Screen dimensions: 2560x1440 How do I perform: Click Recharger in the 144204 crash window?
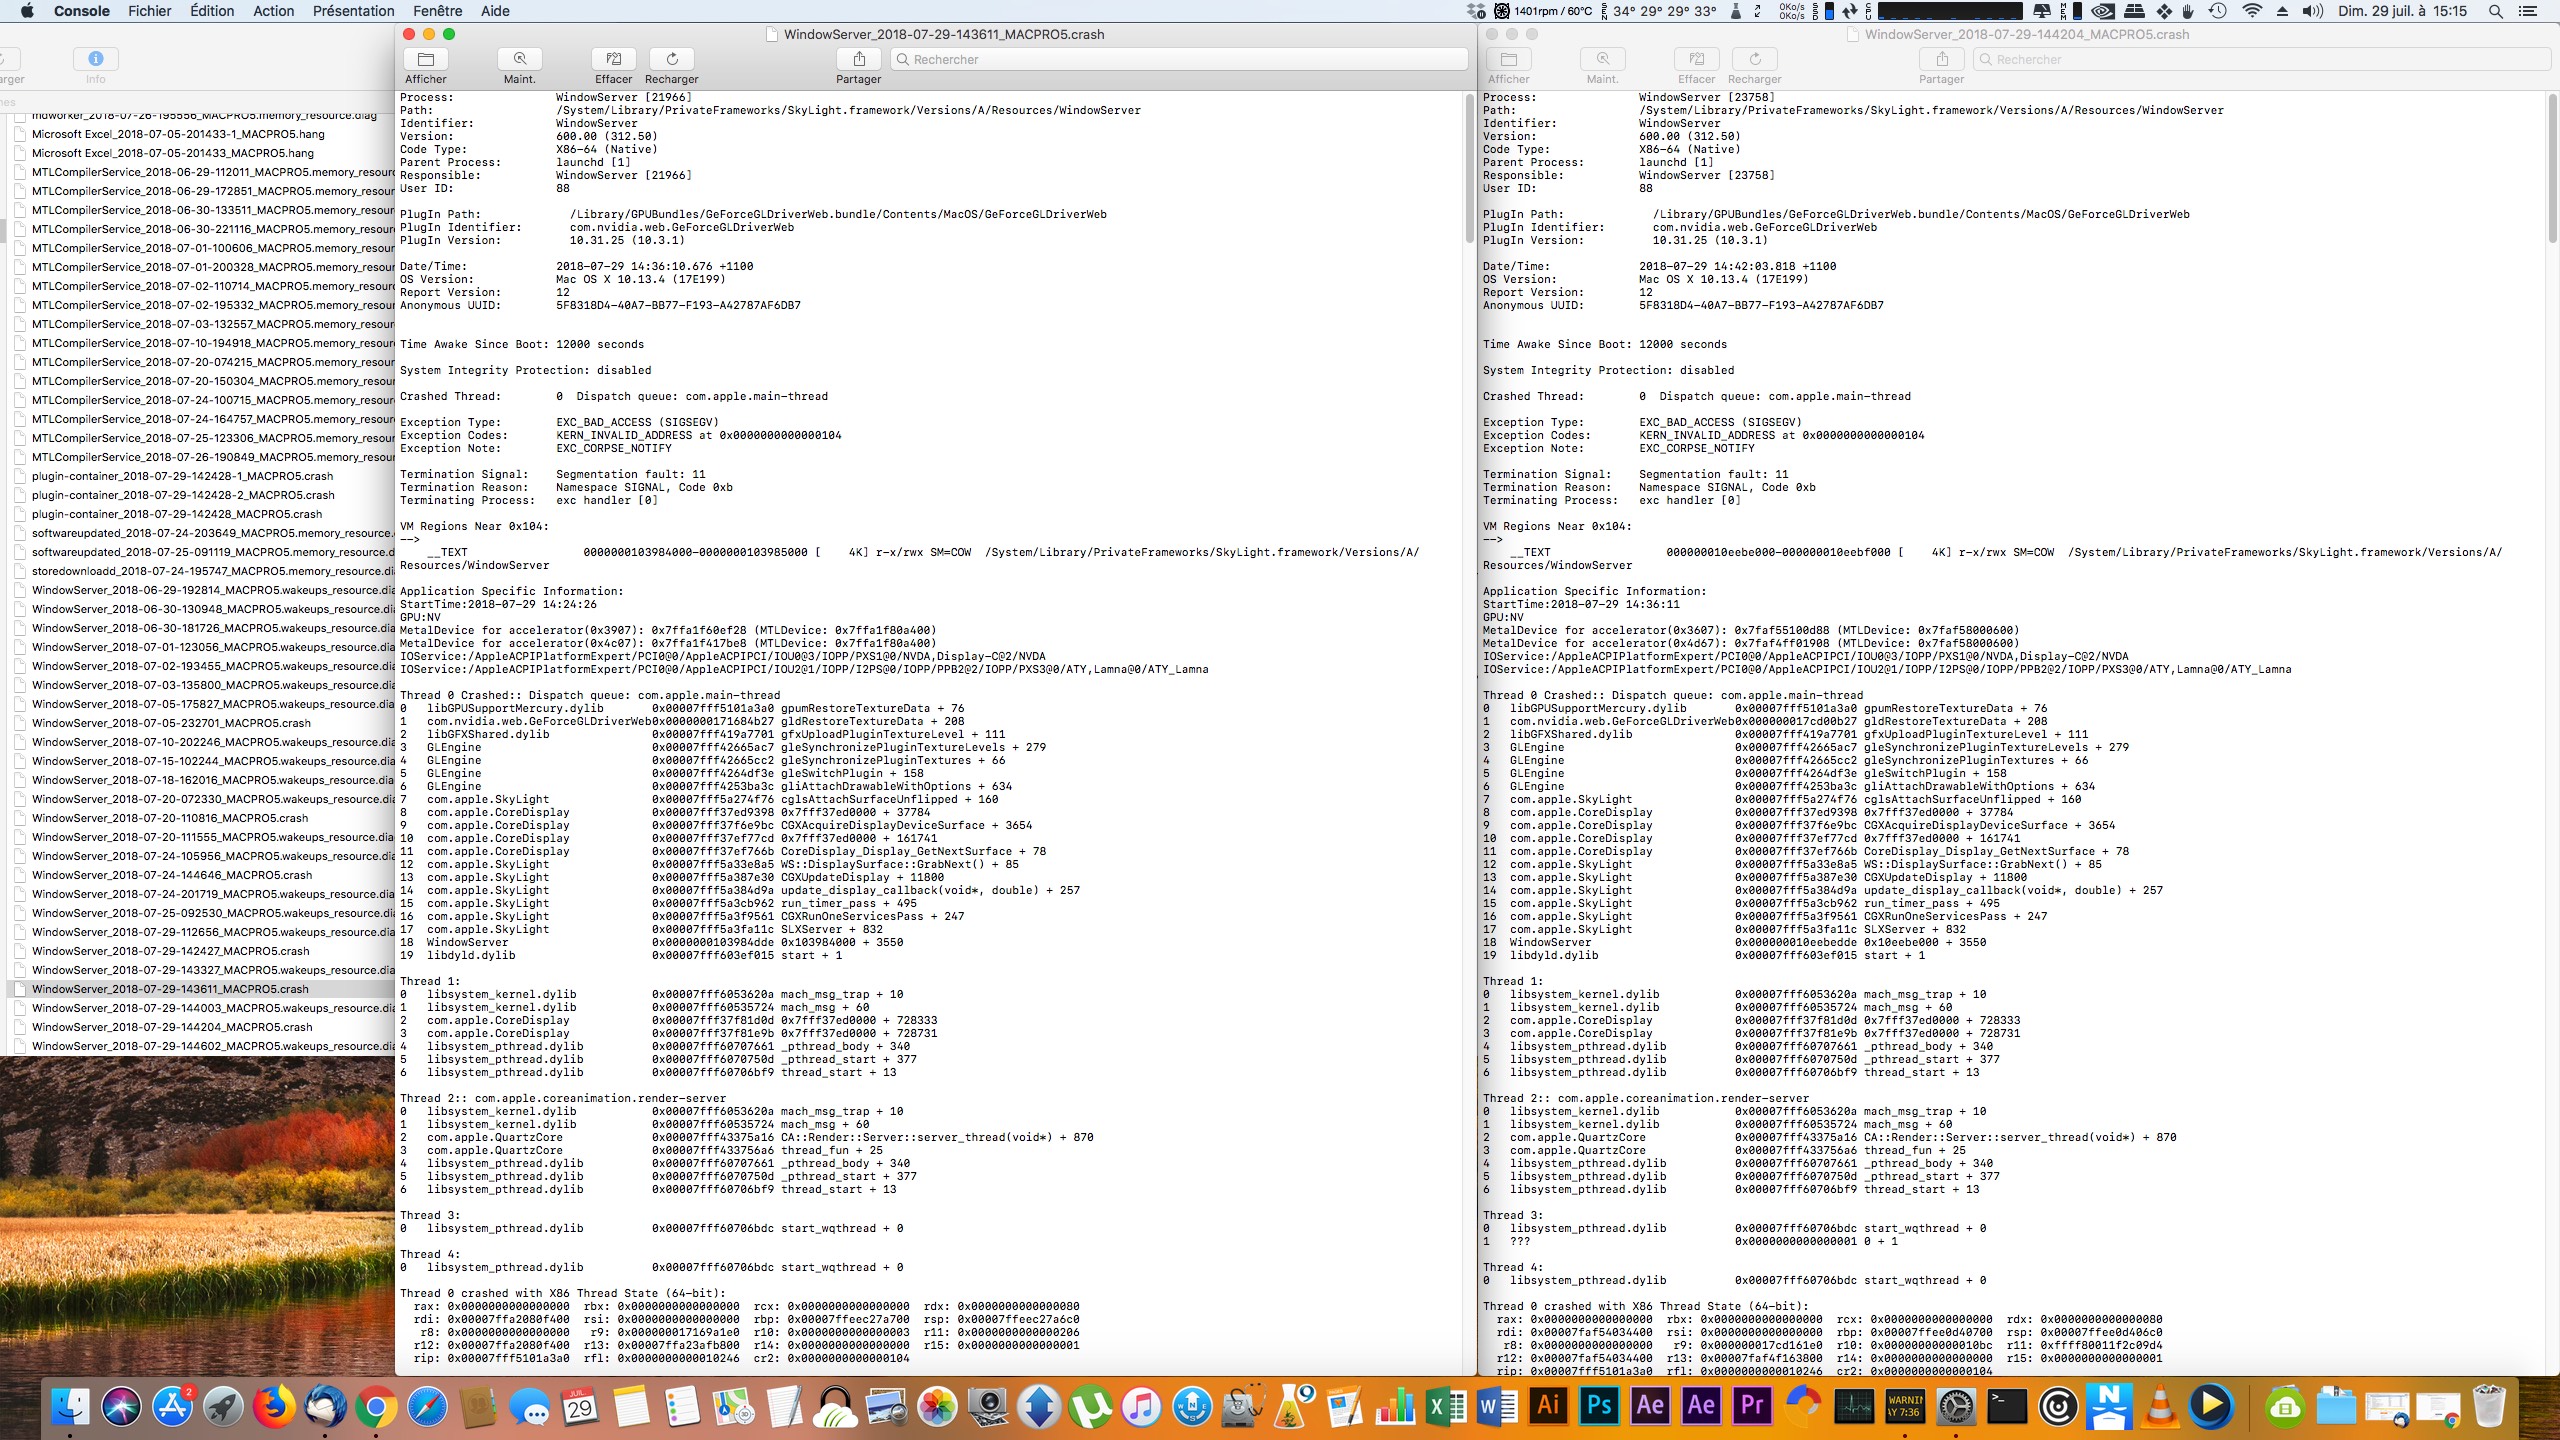1754,59
